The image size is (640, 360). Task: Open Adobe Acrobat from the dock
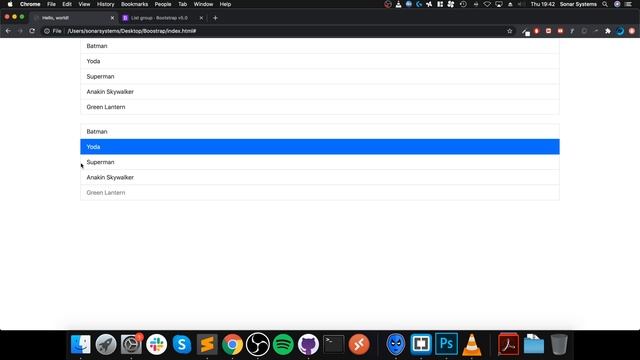[508, 344]
